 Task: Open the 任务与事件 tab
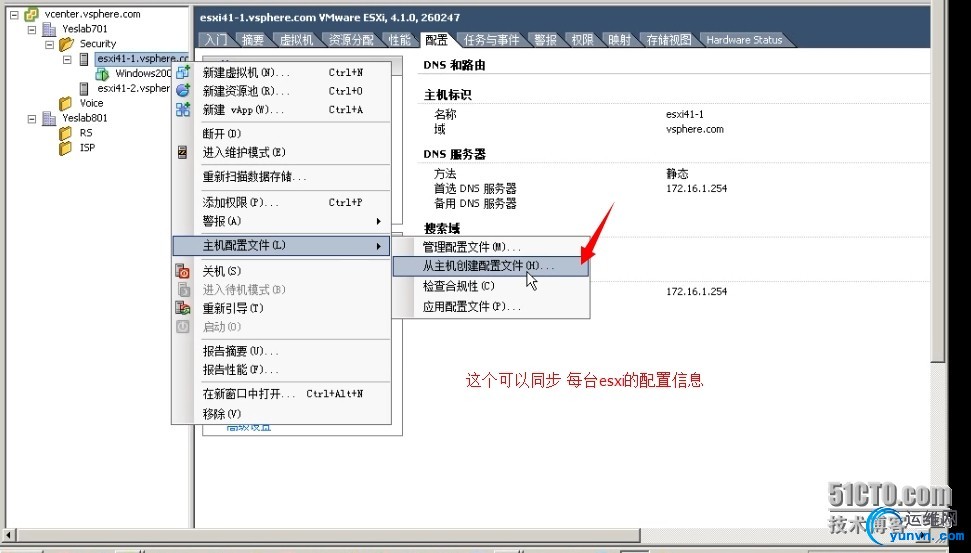(492, 40)
